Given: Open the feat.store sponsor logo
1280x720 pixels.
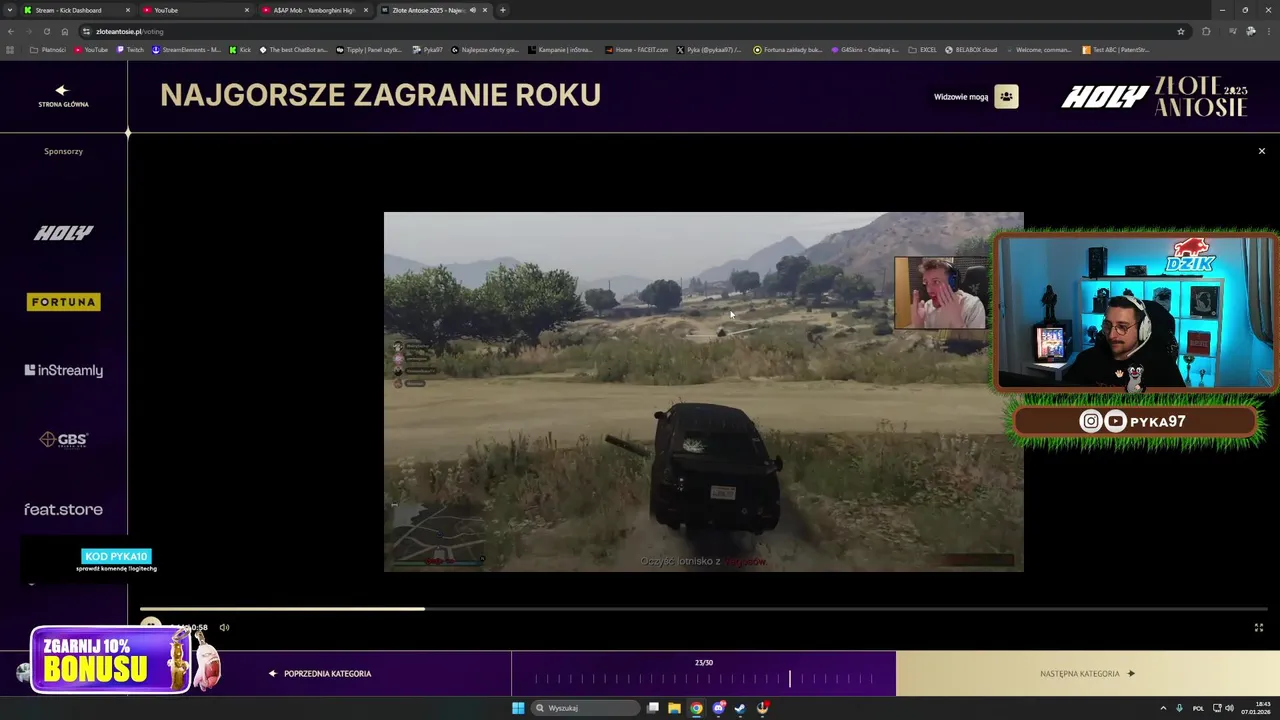Looking at the screenshot, I should click(63, 509).
